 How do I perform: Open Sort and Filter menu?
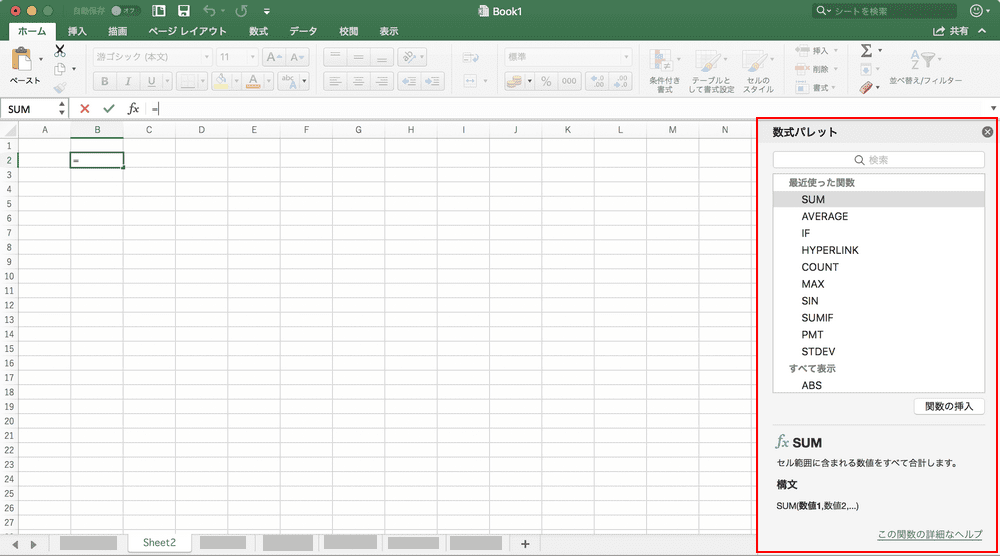[x=925, y=67]
